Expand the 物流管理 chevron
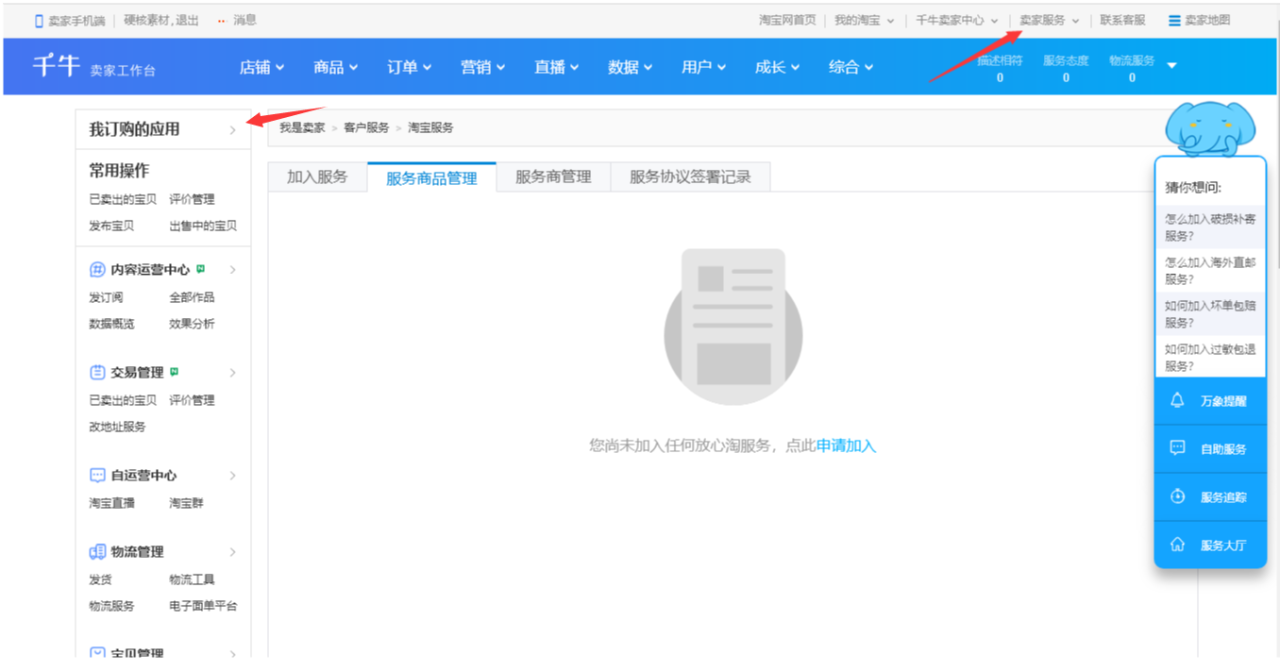 [232, 552]
